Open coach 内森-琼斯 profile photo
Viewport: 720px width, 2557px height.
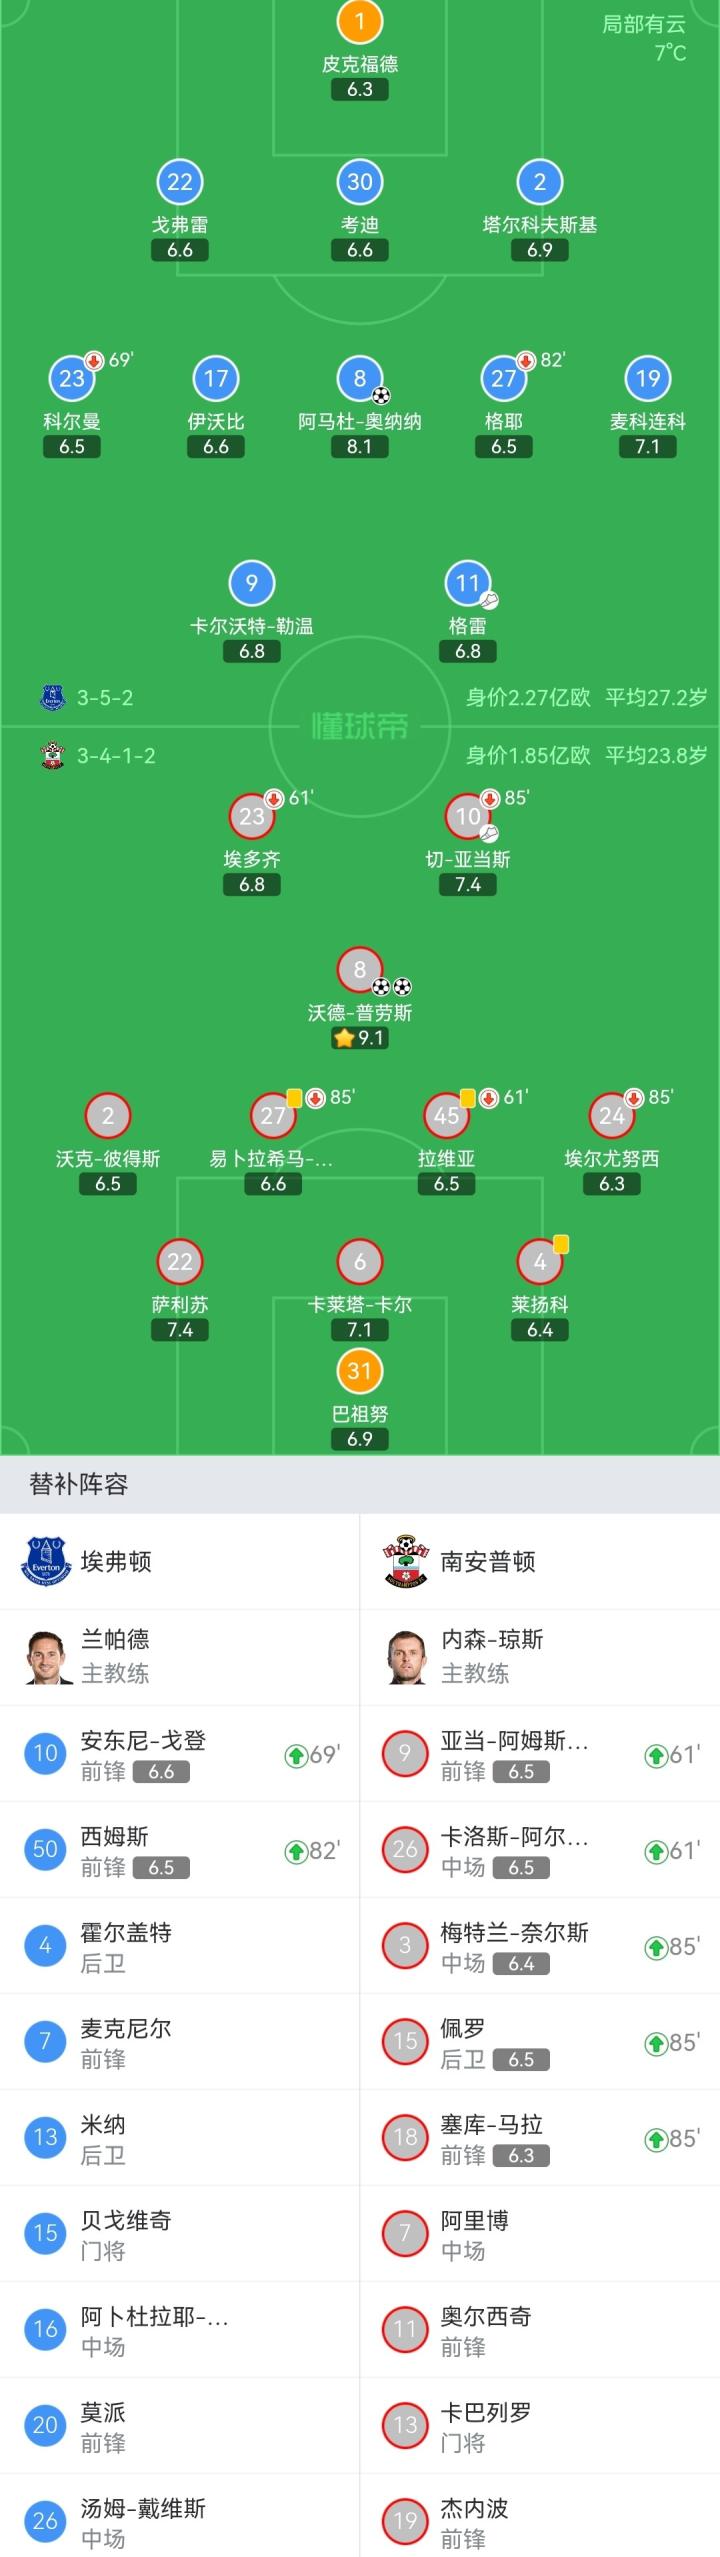(x=406, y=1657)
